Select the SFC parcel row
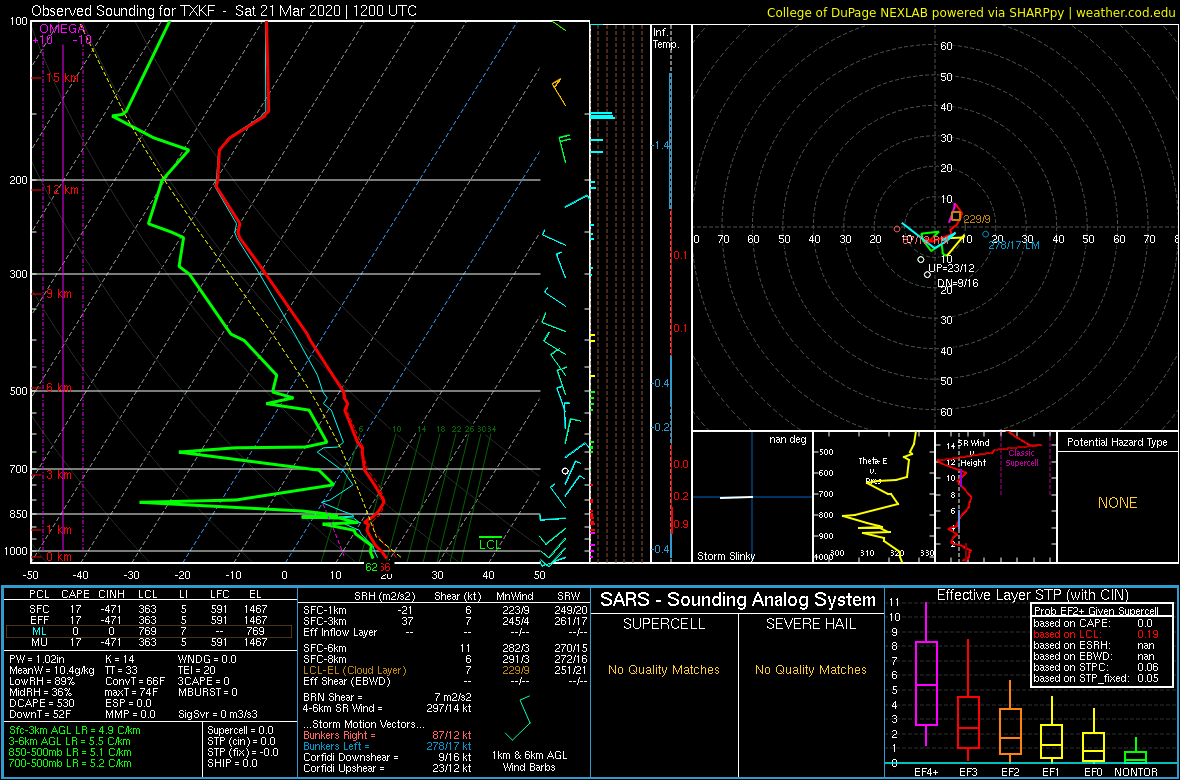1180x780 pixels. click(x=150, y=608)
